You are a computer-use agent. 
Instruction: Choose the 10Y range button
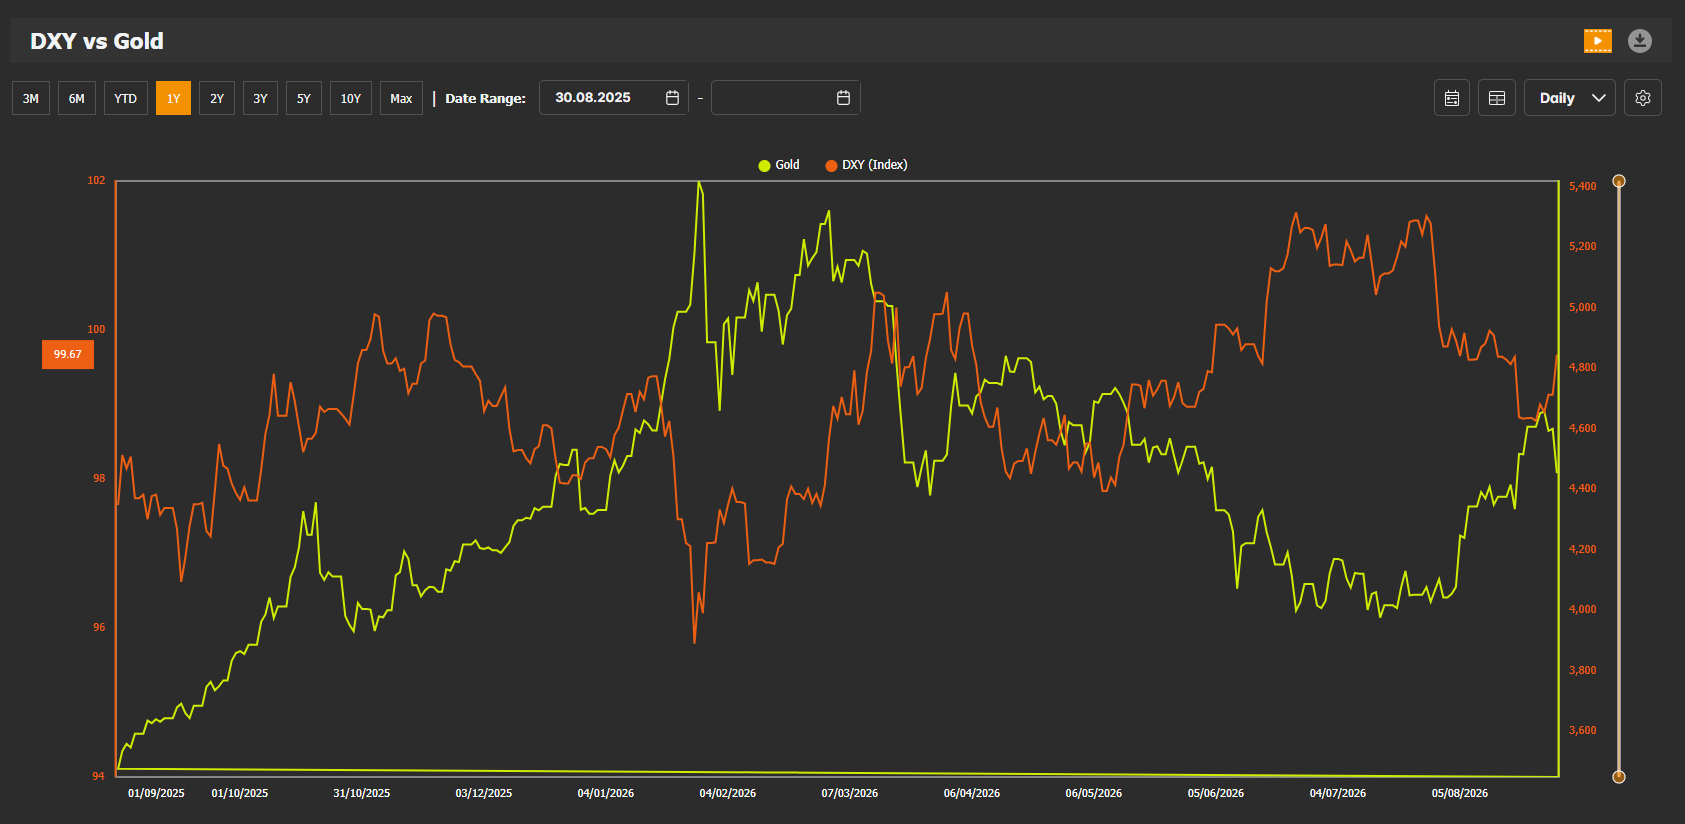[351, 98]
